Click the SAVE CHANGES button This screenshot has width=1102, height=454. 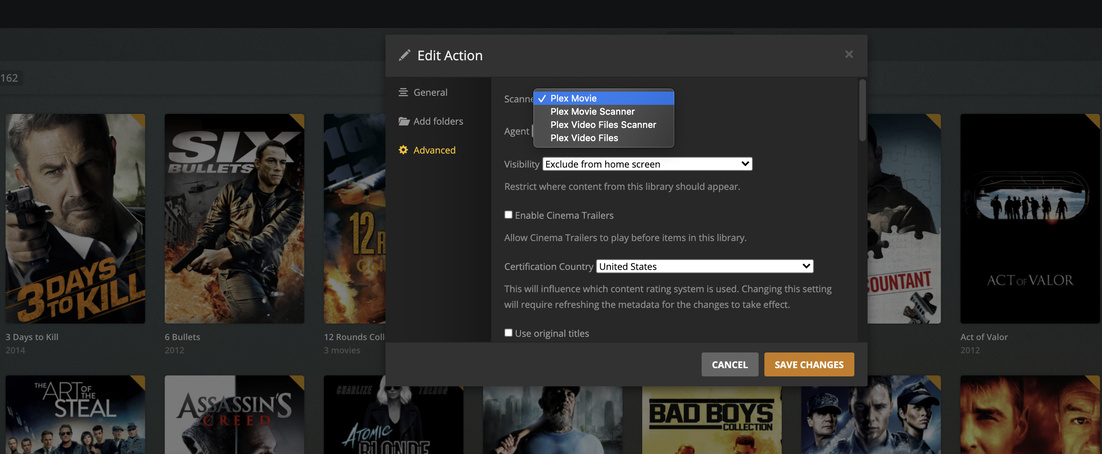809,365
